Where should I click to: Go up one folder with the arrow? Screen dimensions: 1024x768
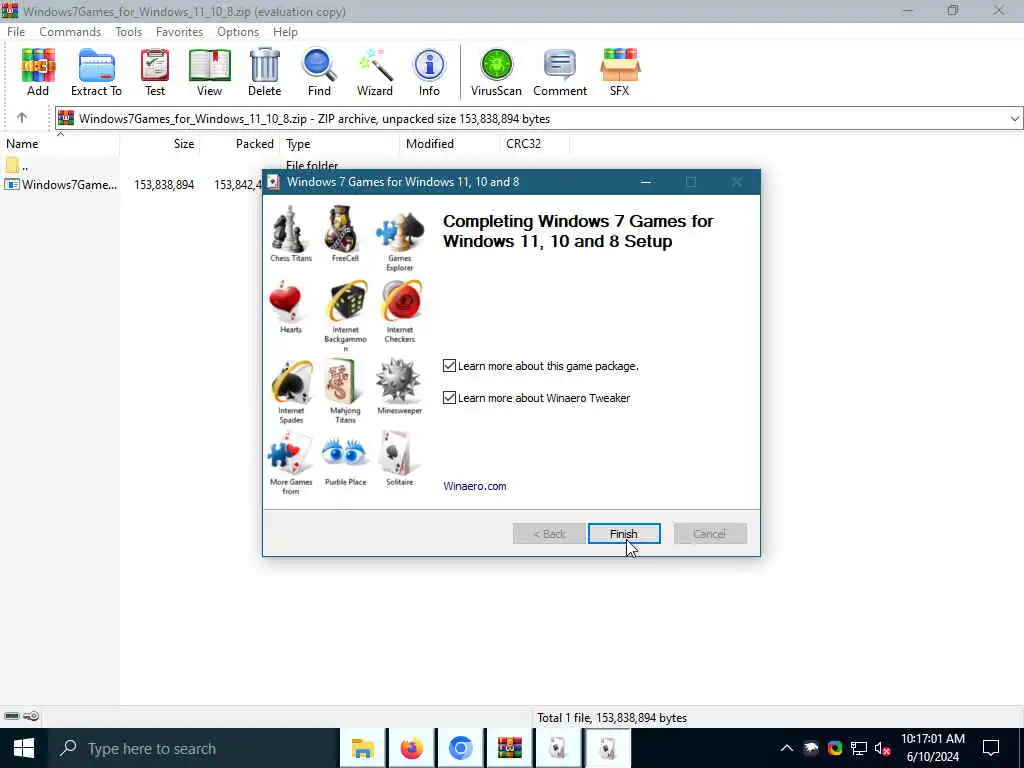22,118
